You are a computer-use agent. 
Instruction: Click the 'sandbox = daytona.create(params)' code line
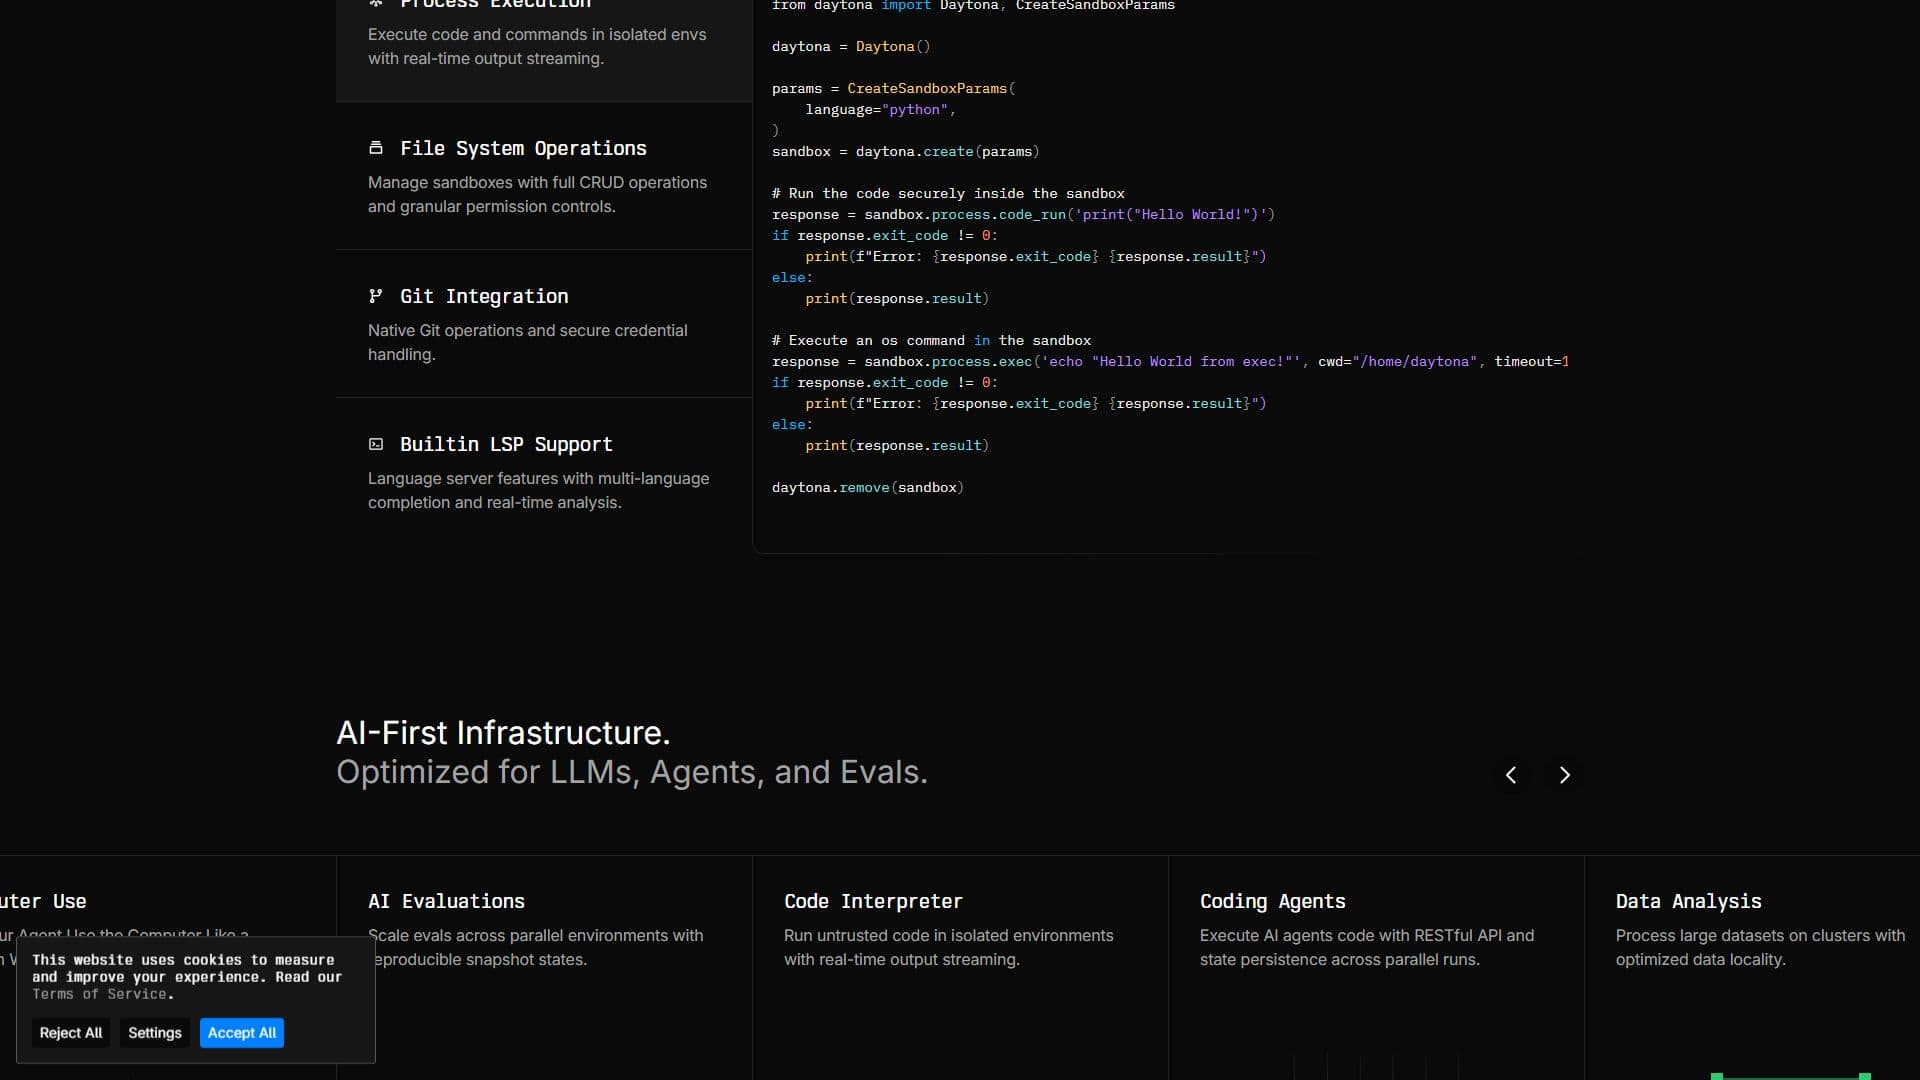[906, 152]
